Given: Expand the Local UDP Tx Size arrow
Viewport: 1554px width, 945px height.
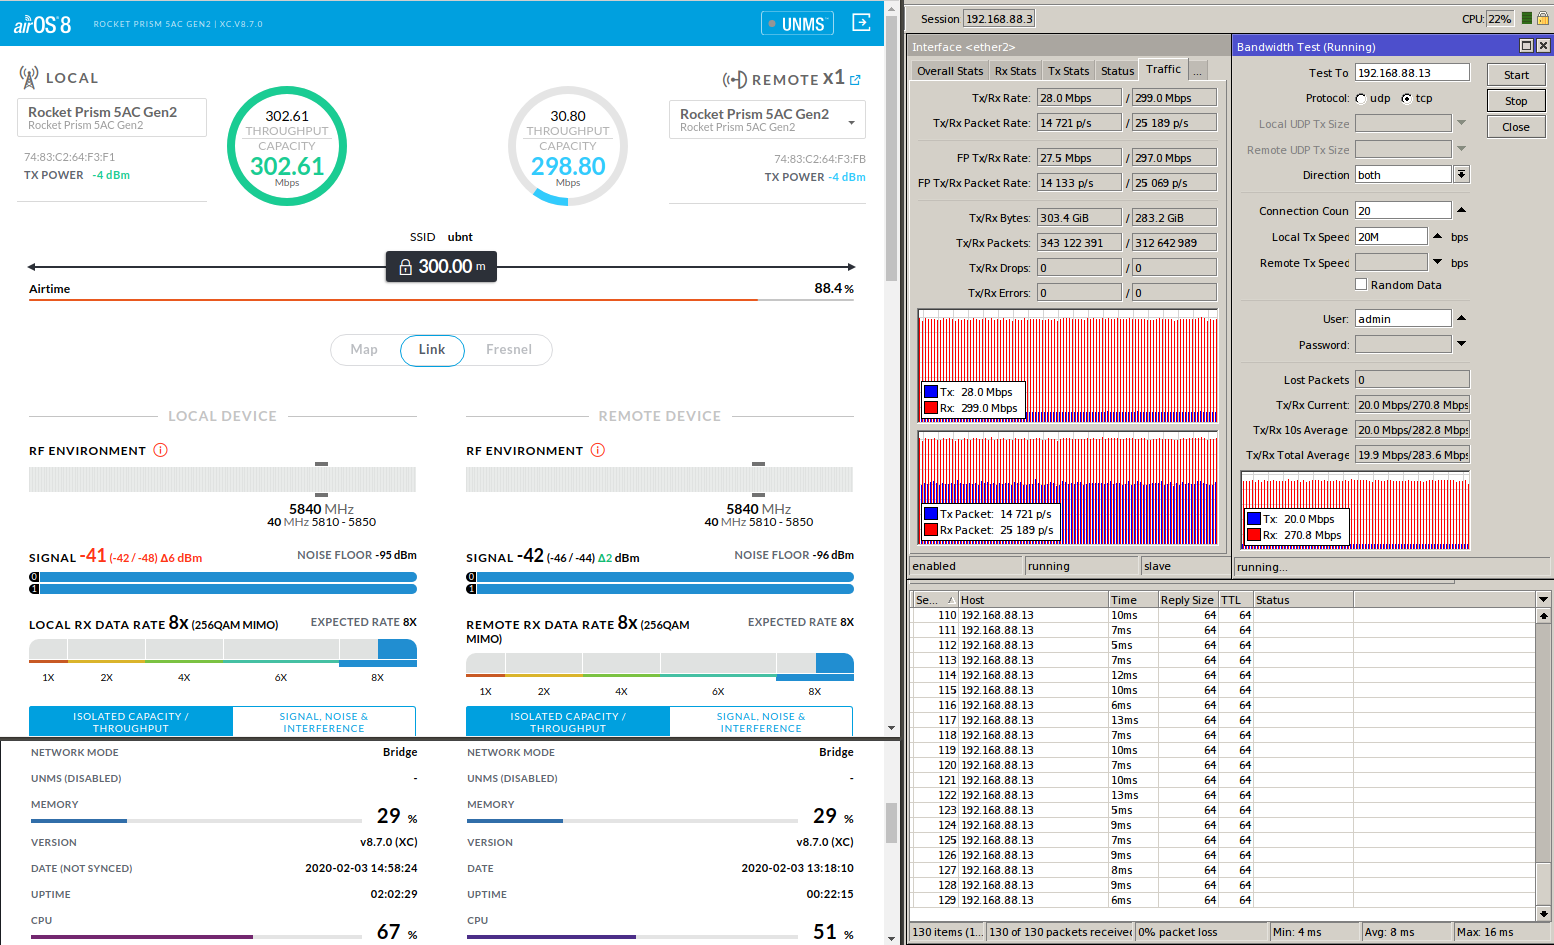Looking at the screenshot, I should click(x=1461, y=123).
